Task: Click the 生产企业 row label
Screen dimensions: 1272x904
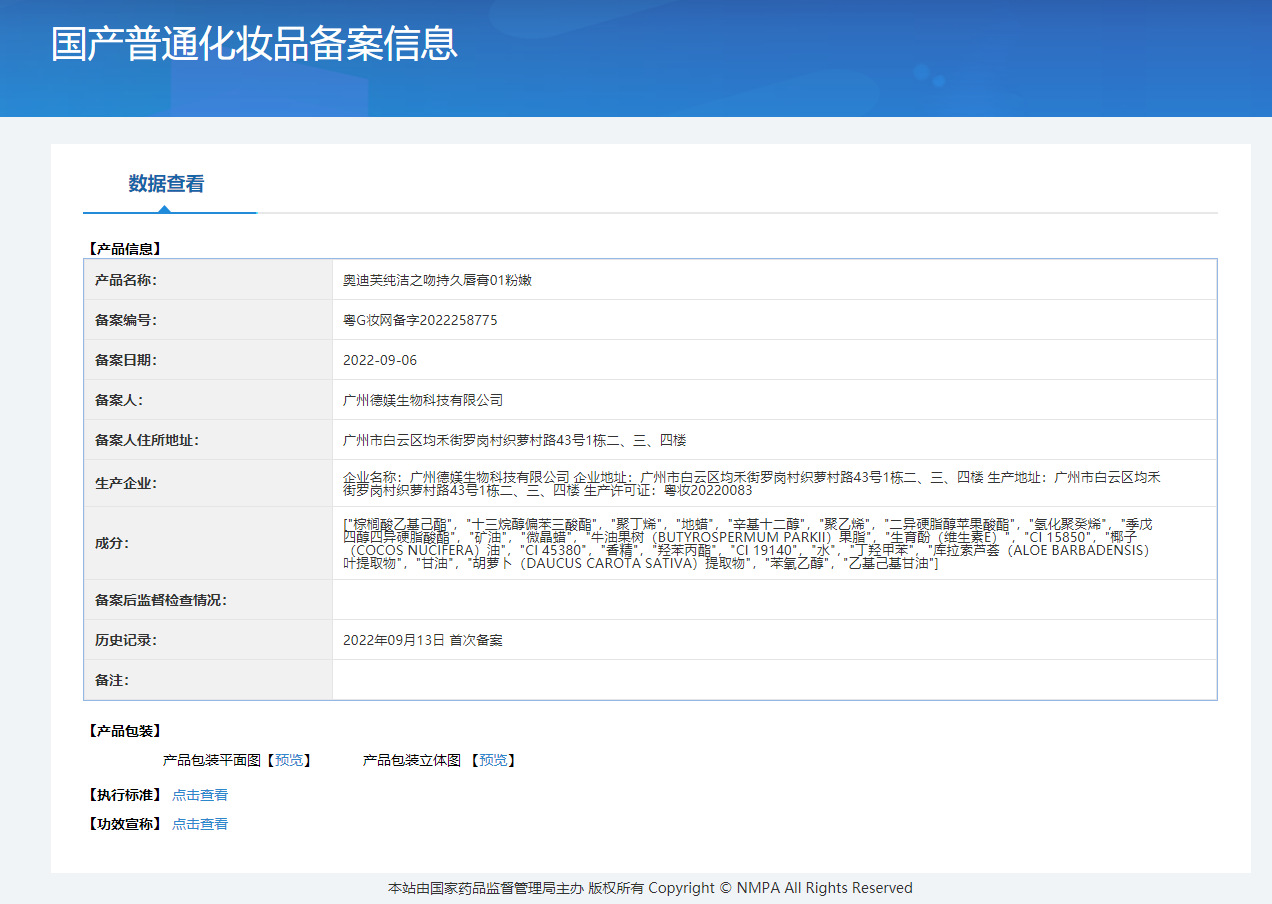Action: (x=126, y=483)
